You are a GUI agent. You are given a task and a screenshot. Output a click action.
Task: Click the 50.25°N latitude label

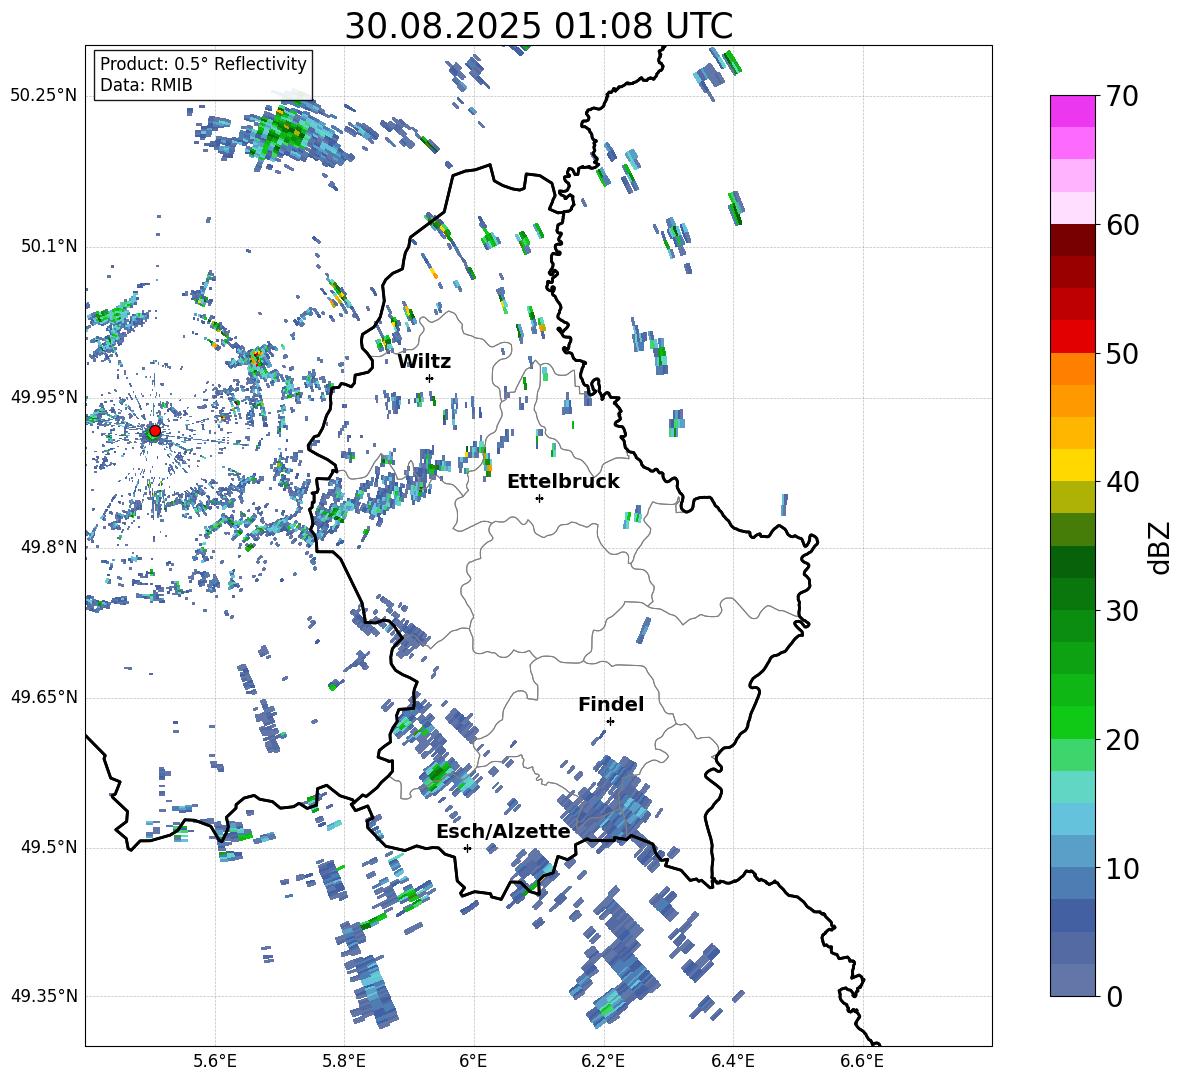[43, 96]
